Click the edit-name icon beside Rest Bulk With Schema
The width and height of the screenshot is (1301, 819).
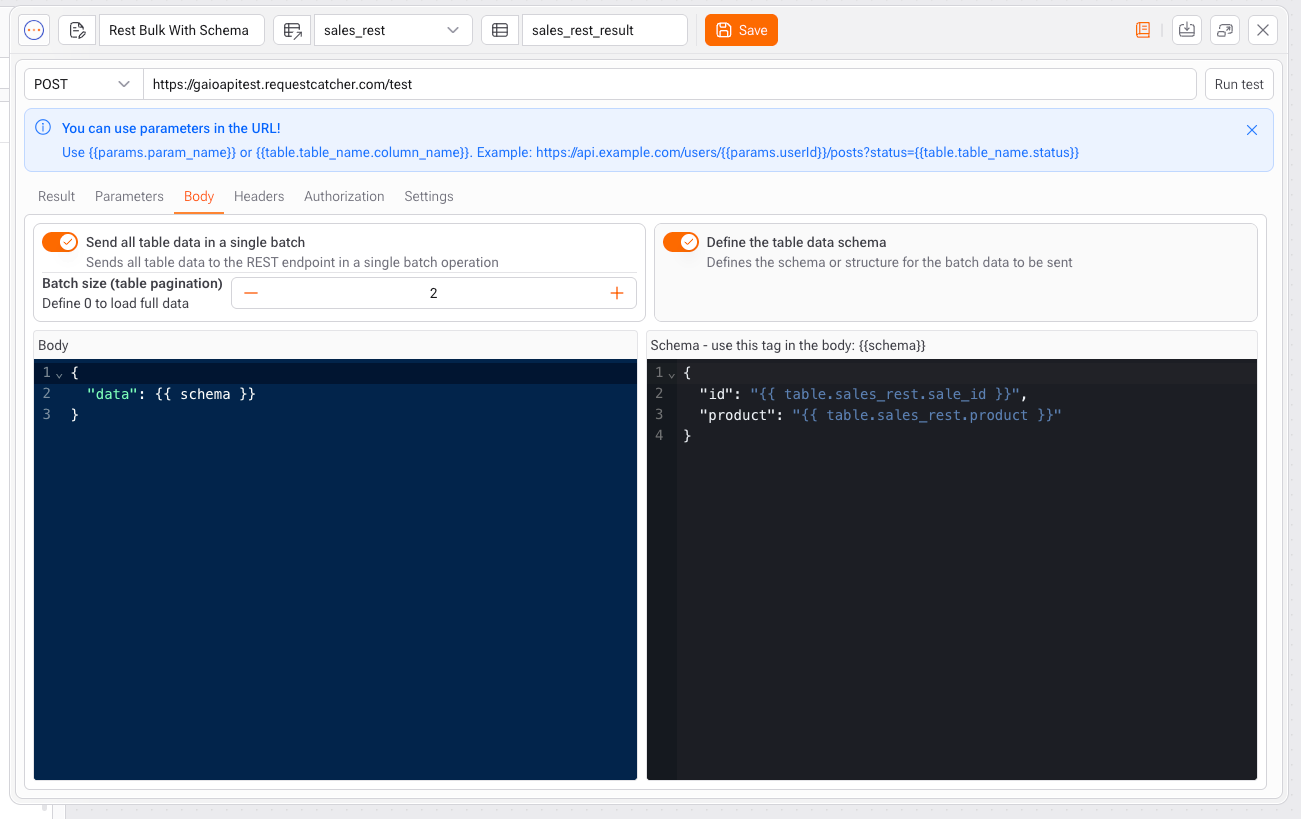77,30
